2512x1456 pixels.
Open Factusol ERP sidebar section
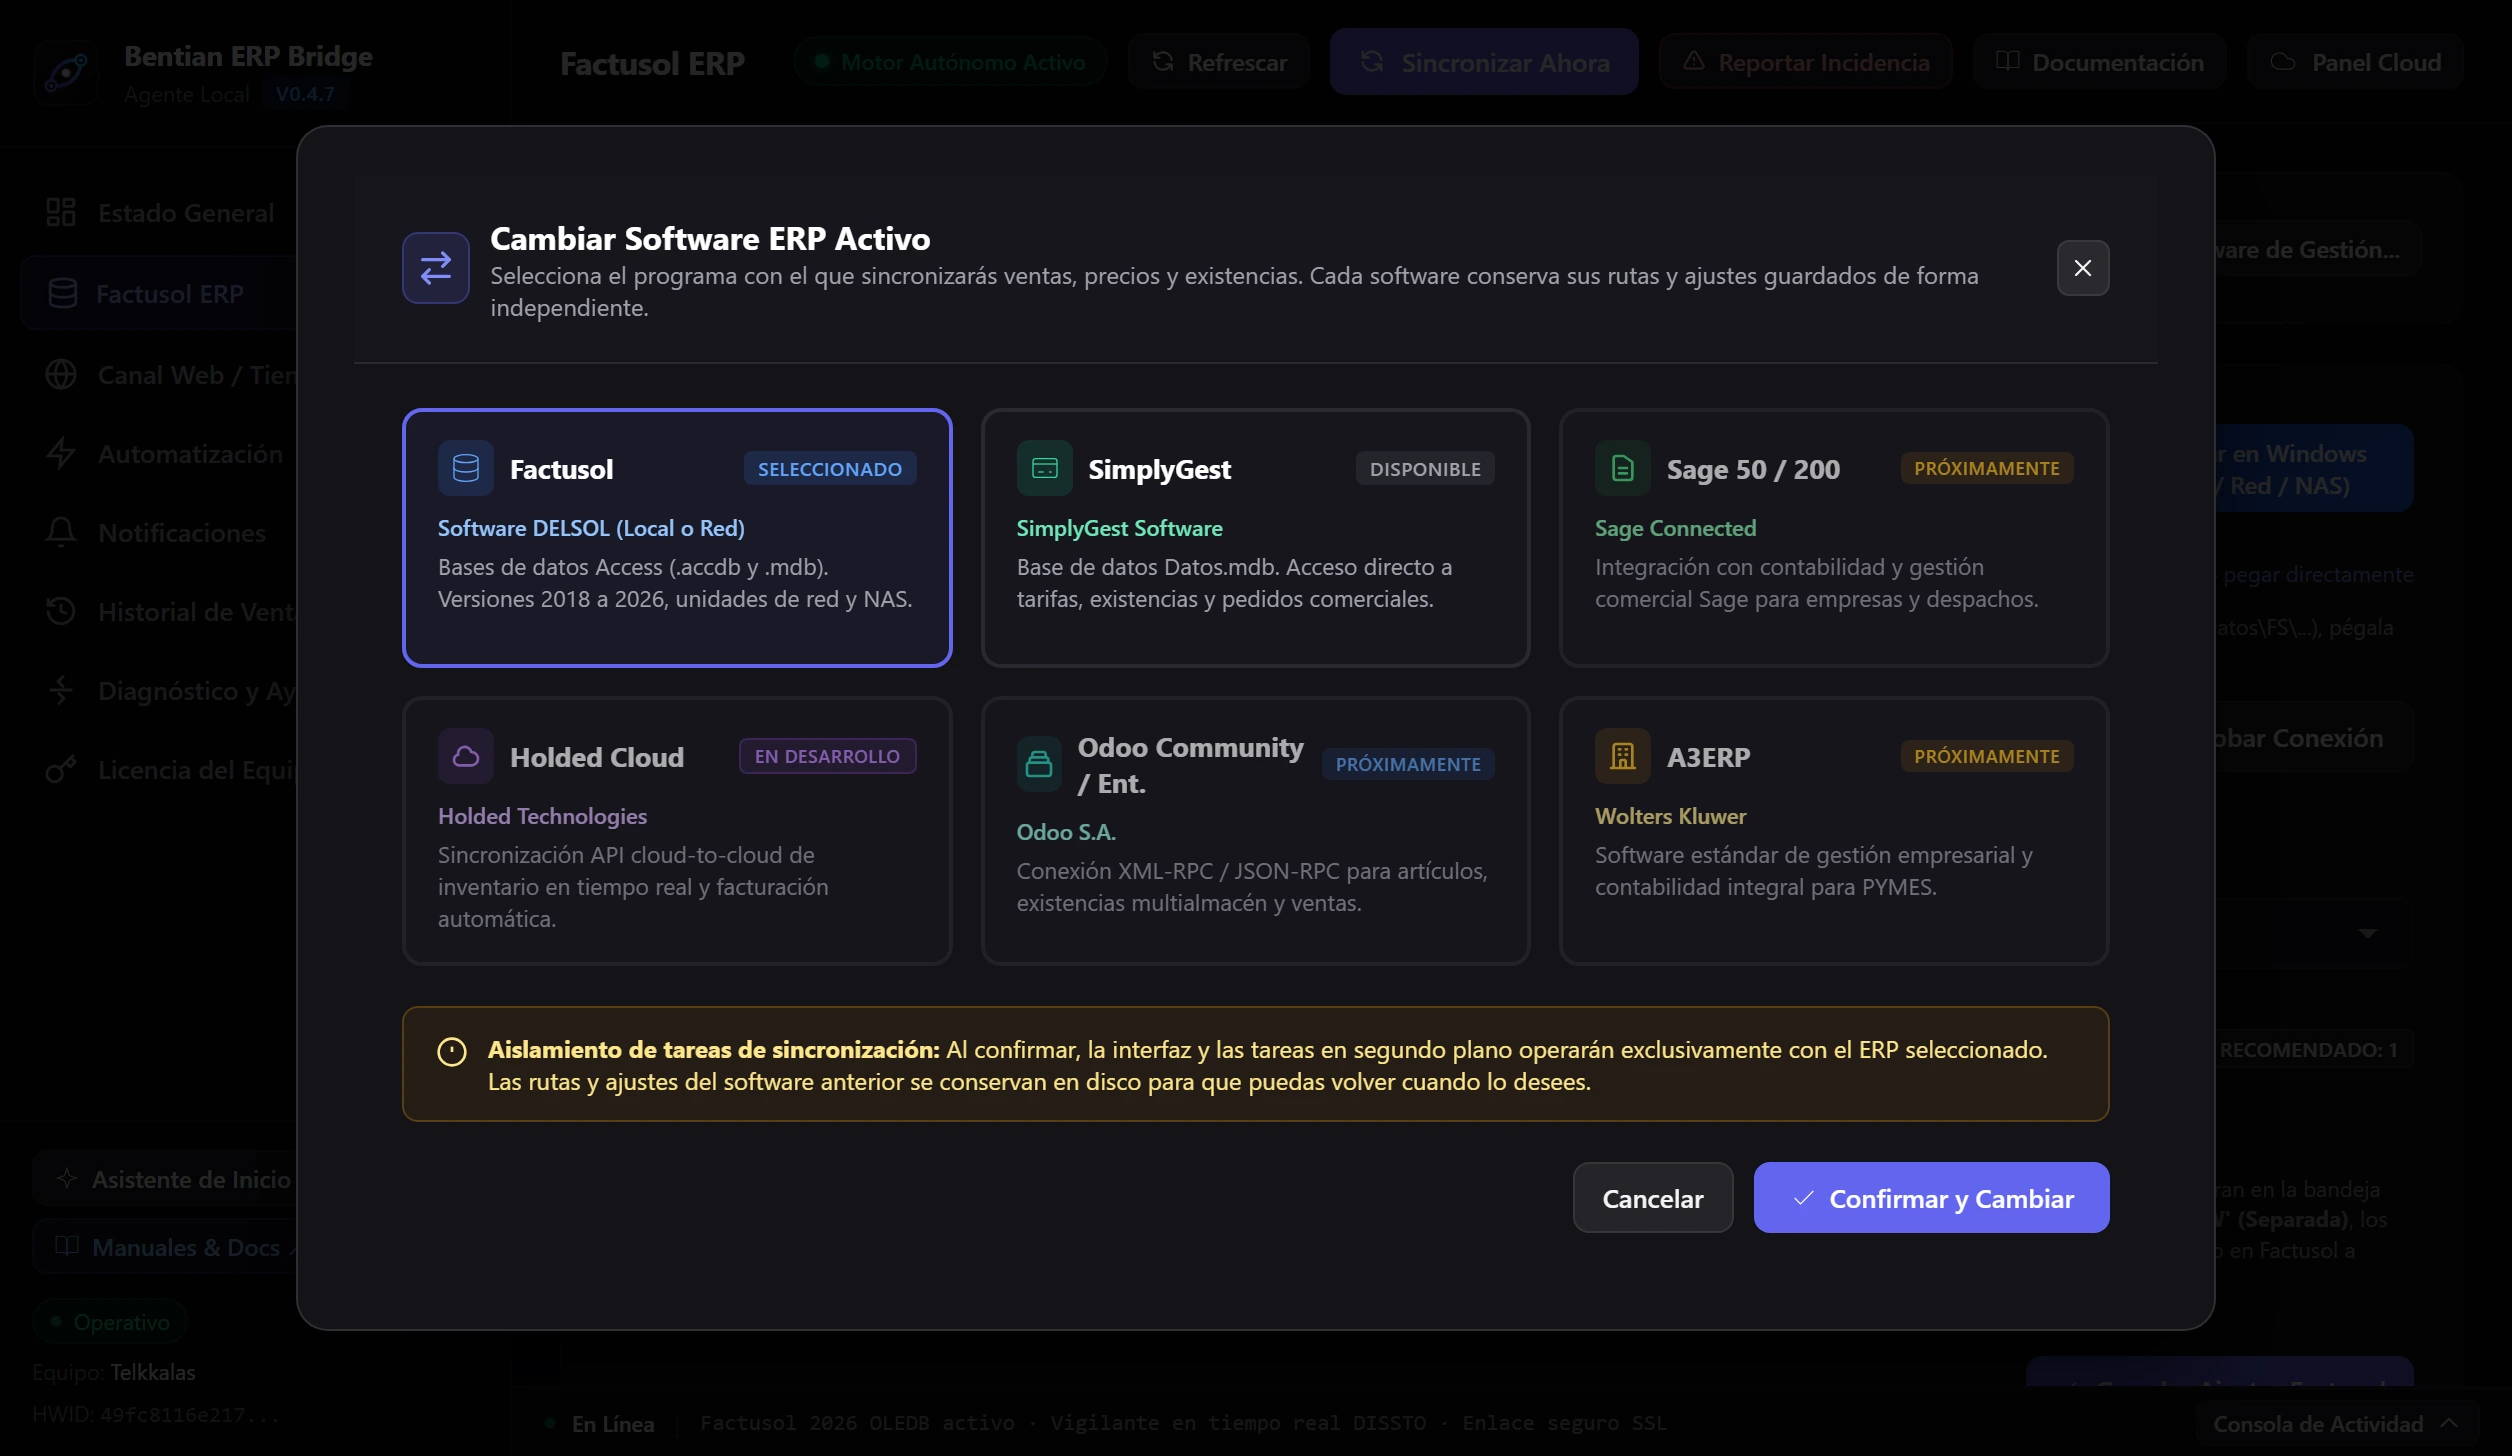[160, 293]
